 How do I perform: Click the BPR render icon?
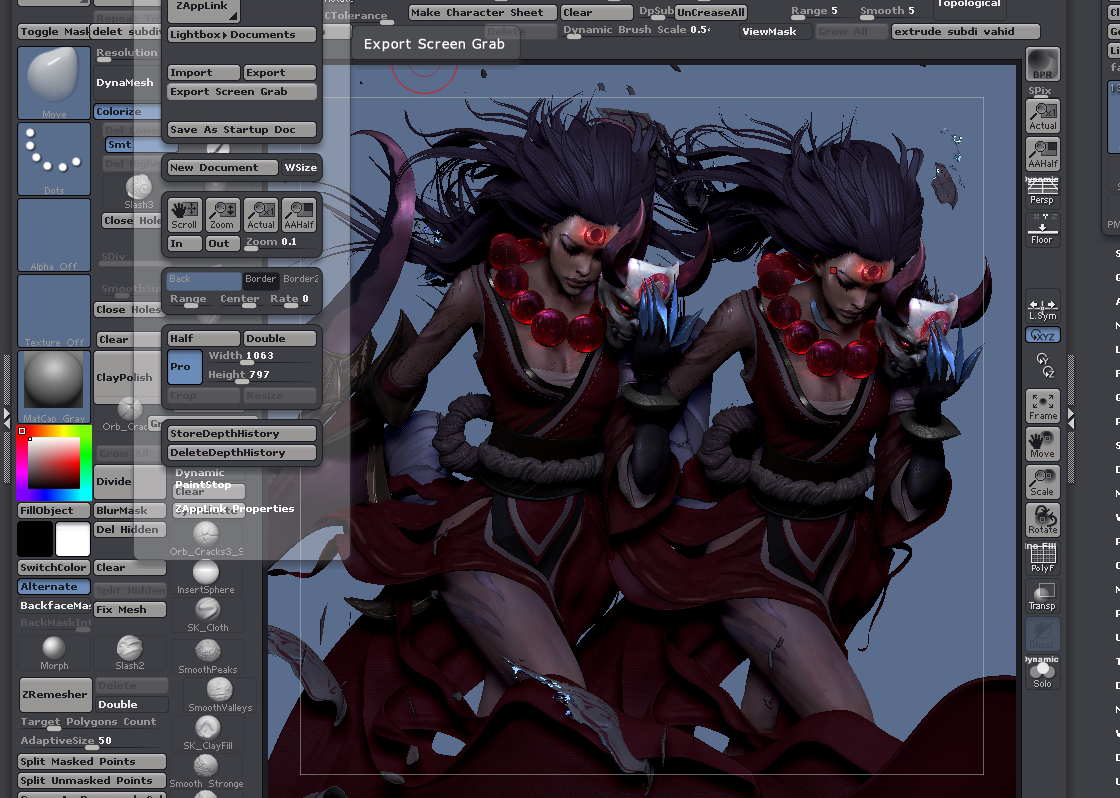[1042, 64]
